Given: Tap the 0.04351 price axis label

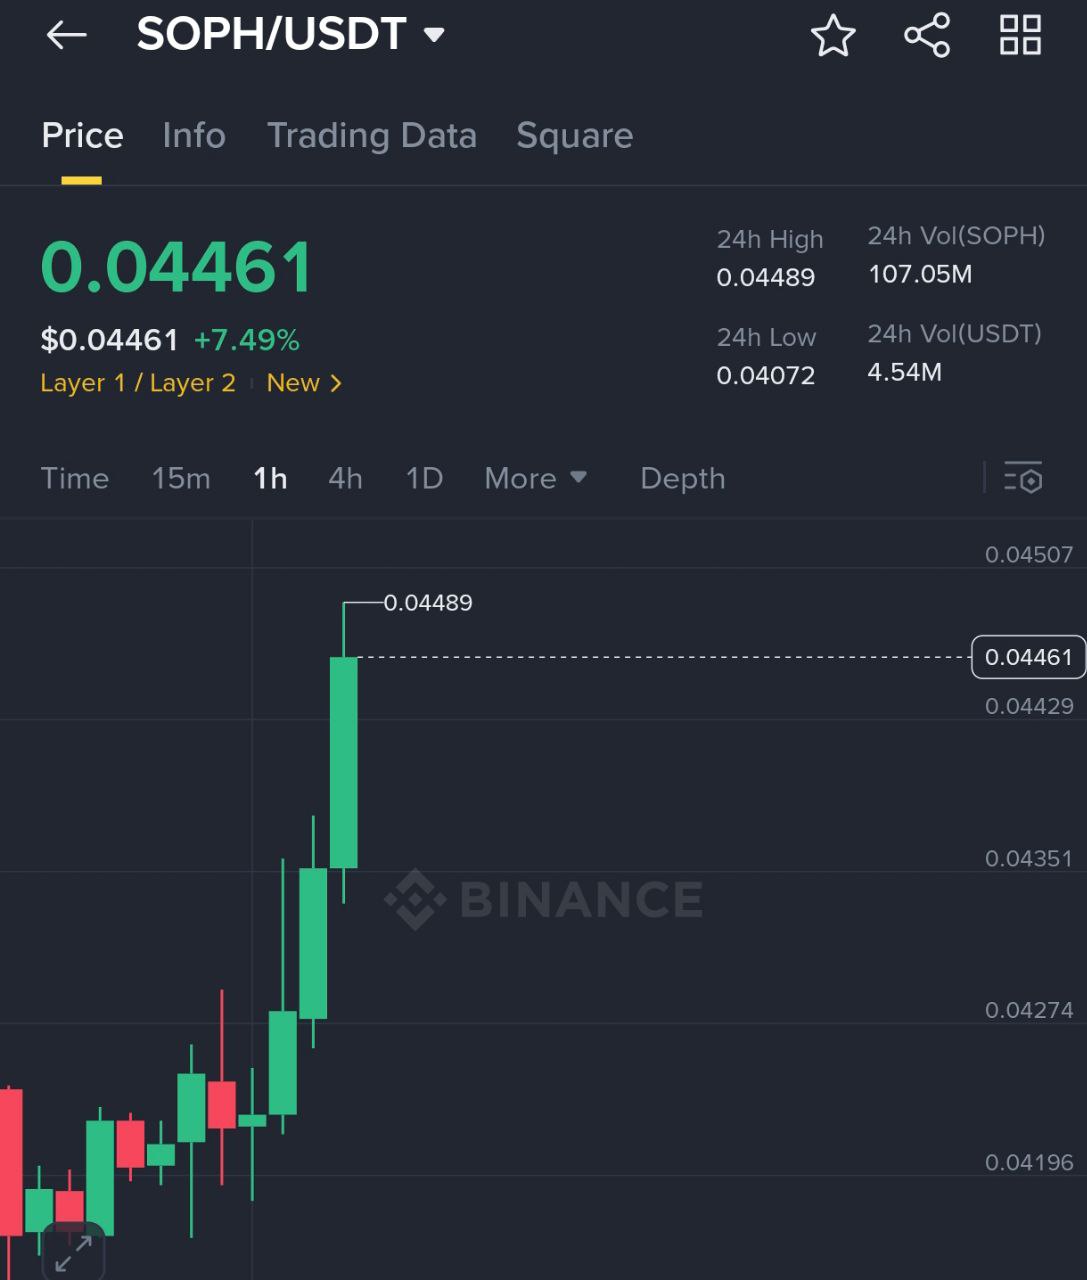Looking at the screenshot, I should point(1029,858).
